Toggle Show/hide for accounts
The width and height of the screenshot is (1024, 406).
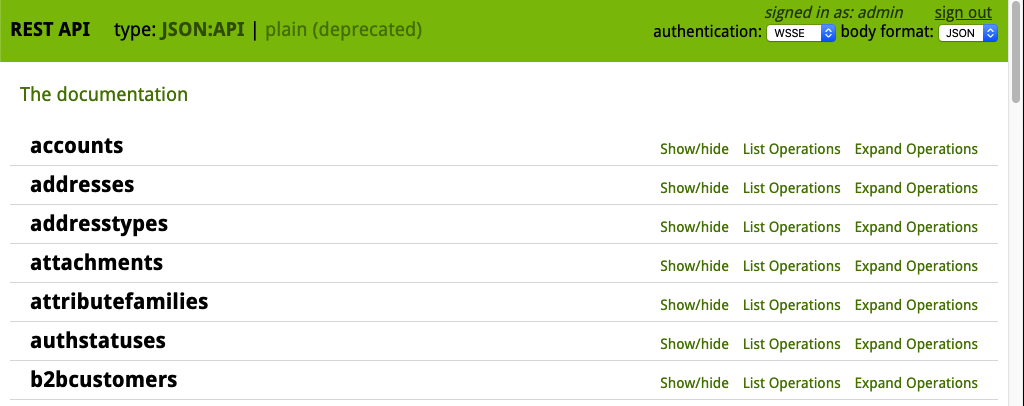(x=694, y=149)
